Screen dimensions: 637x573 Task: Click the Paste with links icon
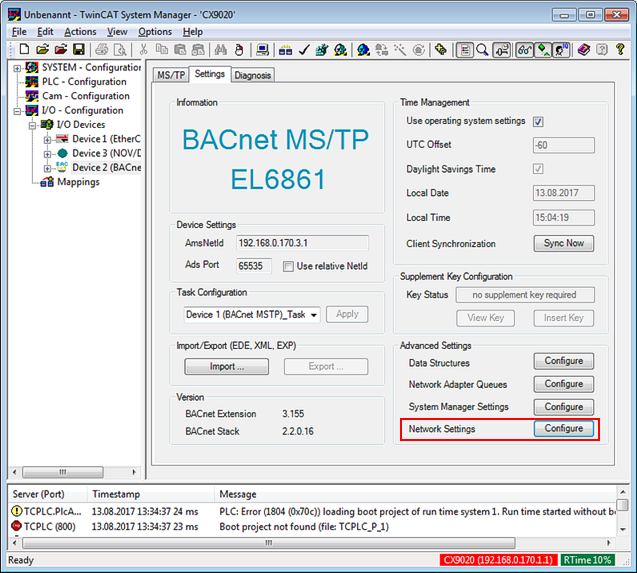tap(198, 50)
